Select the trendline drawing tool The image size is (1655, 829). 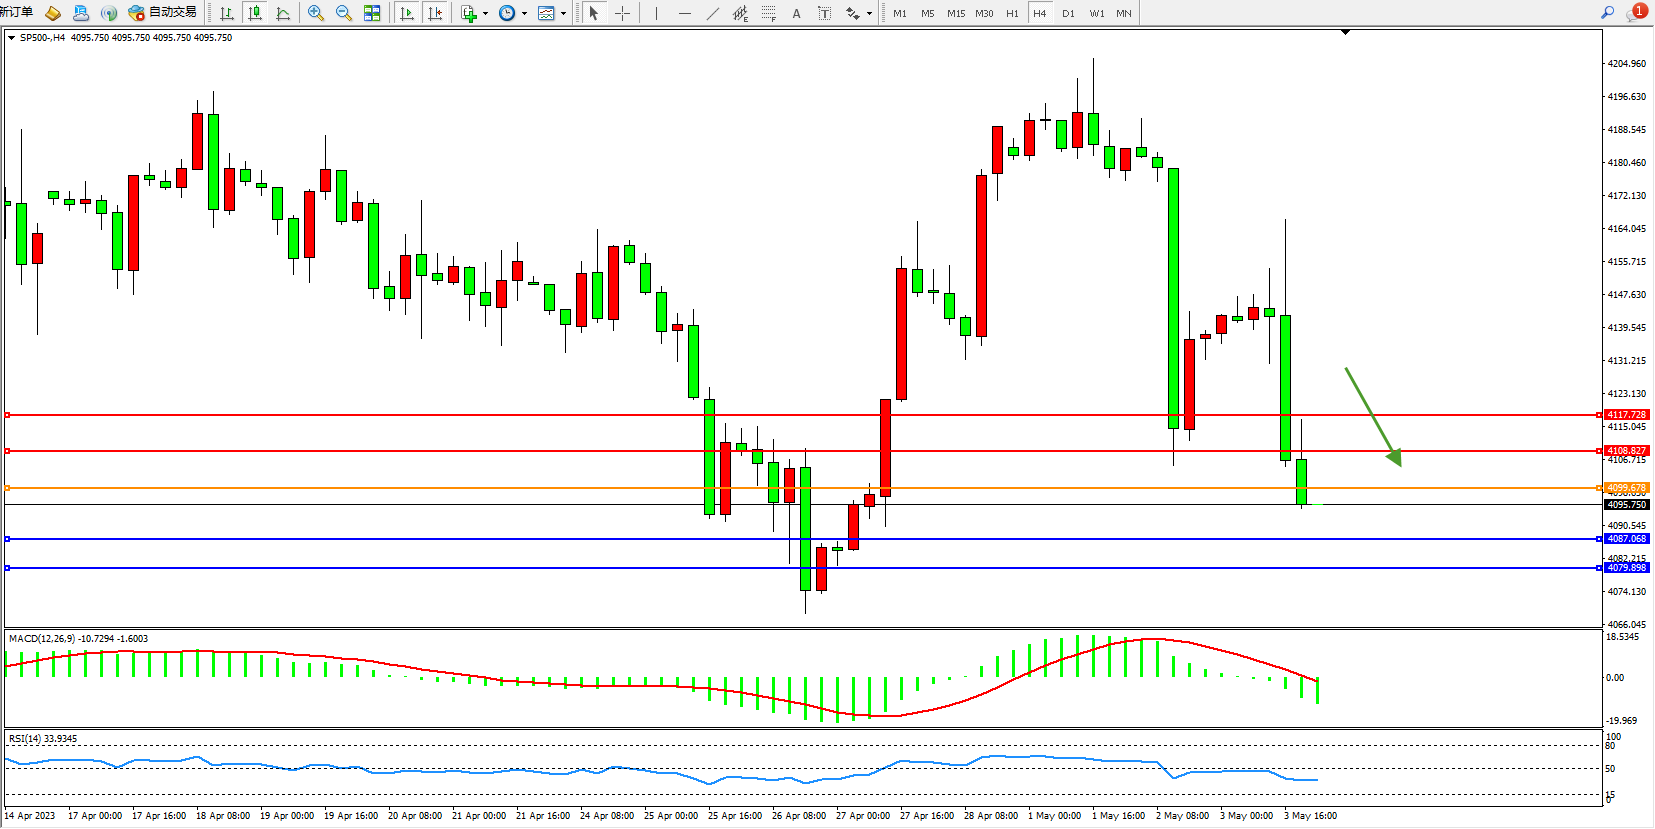coord(712,13)
